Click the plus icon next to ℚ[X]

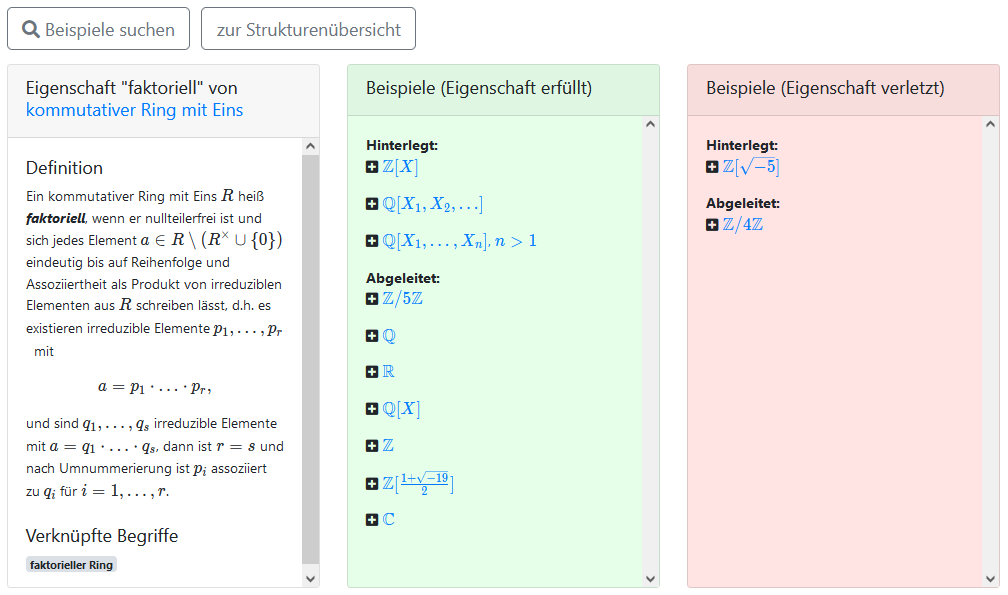pos(372,409)
